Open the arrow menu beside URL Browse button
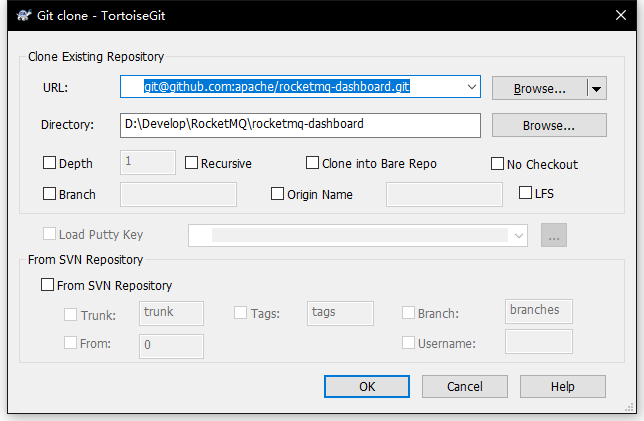Viewport: 644px width, 421px height. coord(597,88)
